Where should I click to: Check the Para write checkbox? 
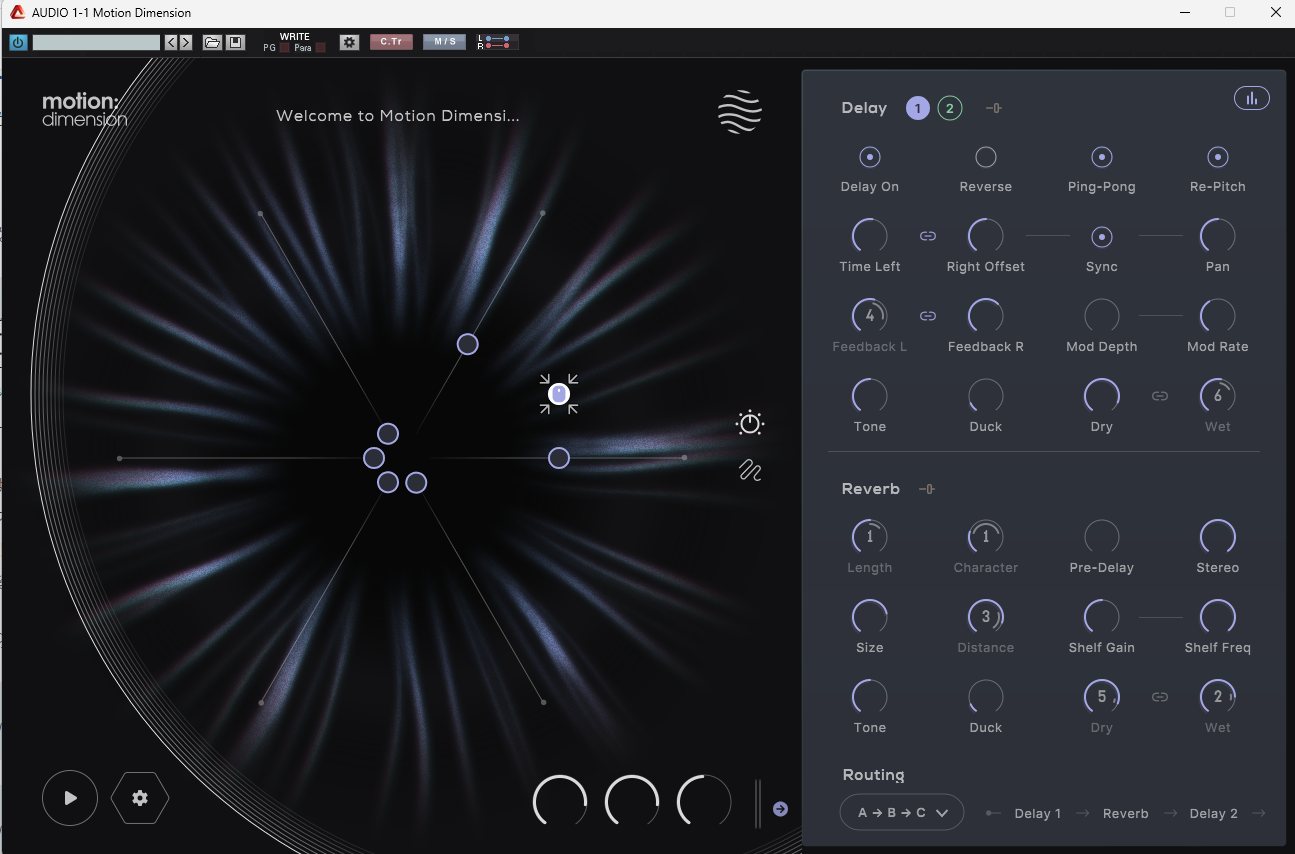coord(320,48)
